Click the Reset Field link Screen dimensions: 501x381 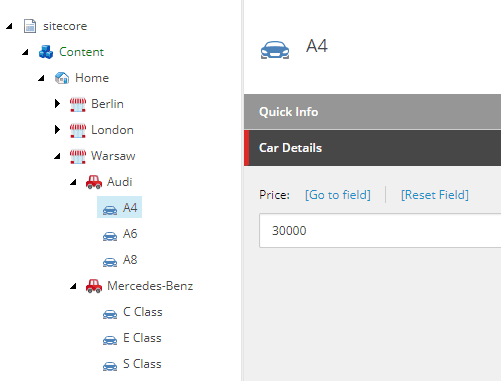tap(435, 195)
